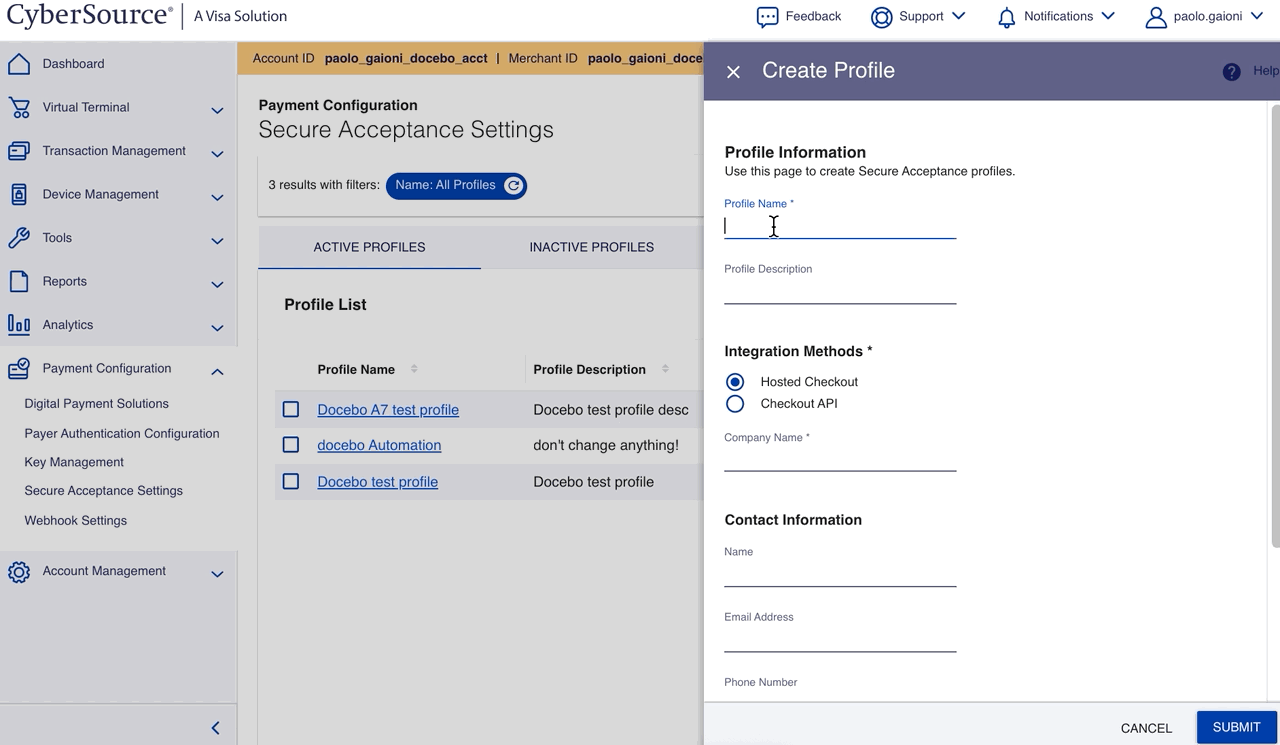This screenshot has width=1280, height=745.
Task: Click the Device Management sidebar icon
Action: pyautogui.click(x=20, y=194)
